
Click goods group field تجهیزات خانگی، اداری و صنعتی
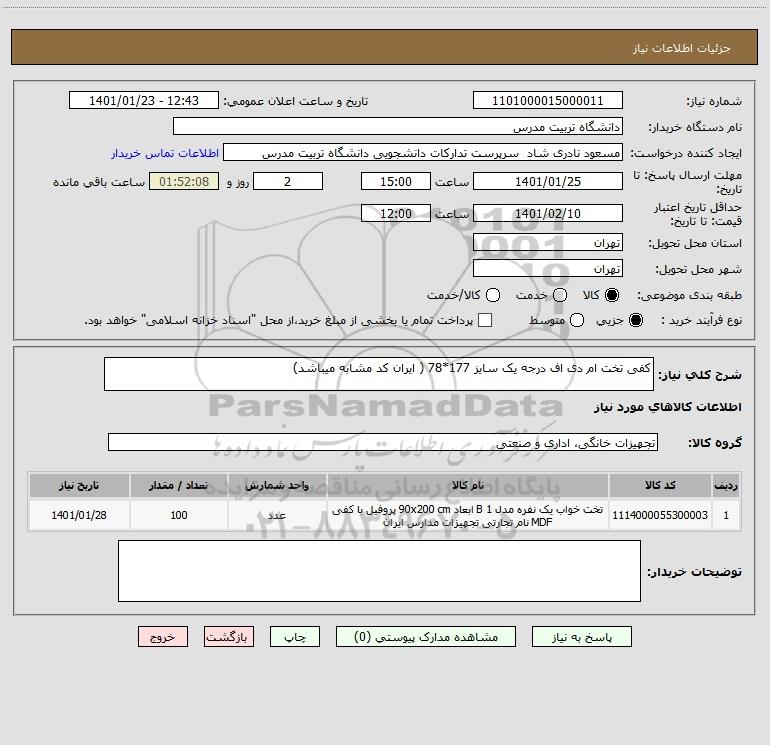tap(383, 442)
